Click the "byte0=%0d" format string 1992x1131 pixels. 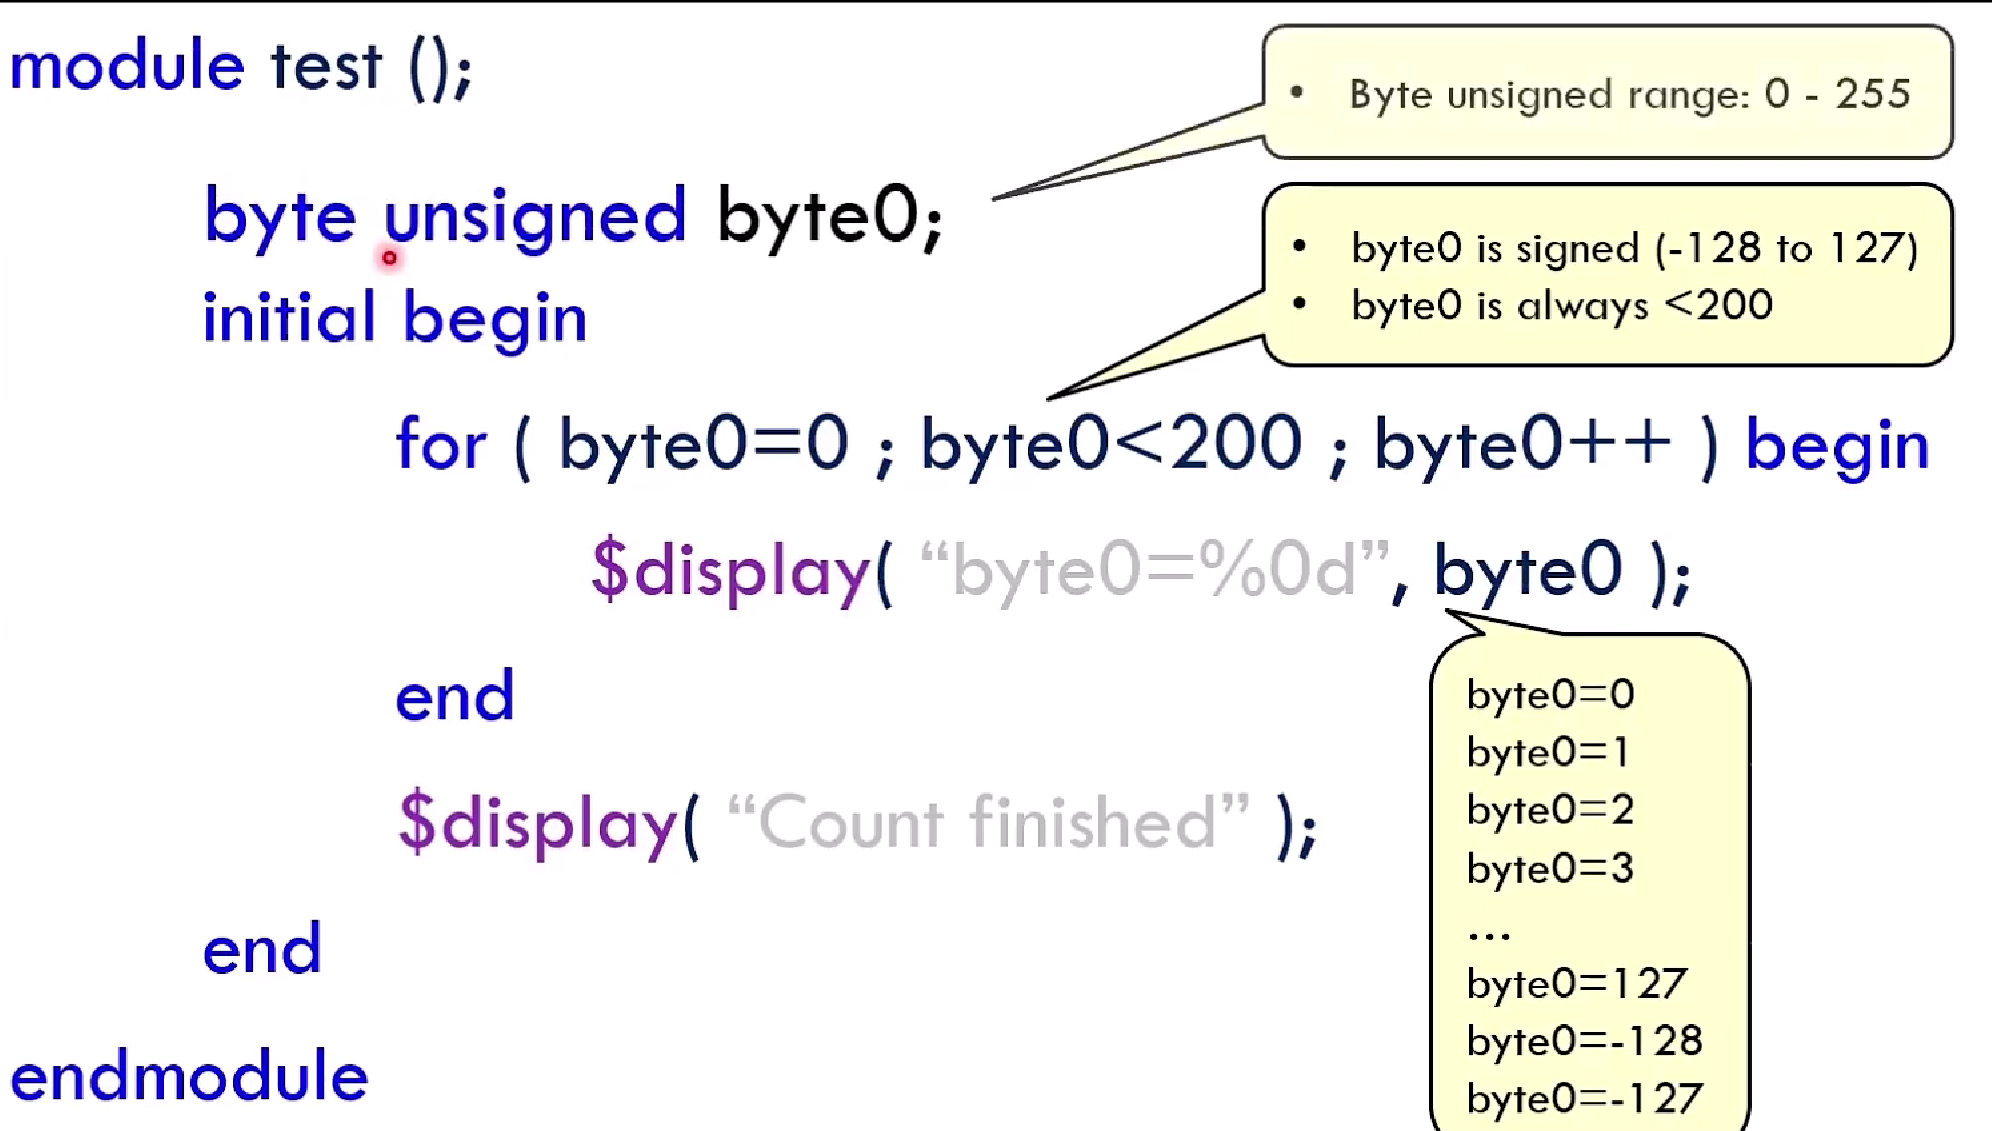point(1154,571)
